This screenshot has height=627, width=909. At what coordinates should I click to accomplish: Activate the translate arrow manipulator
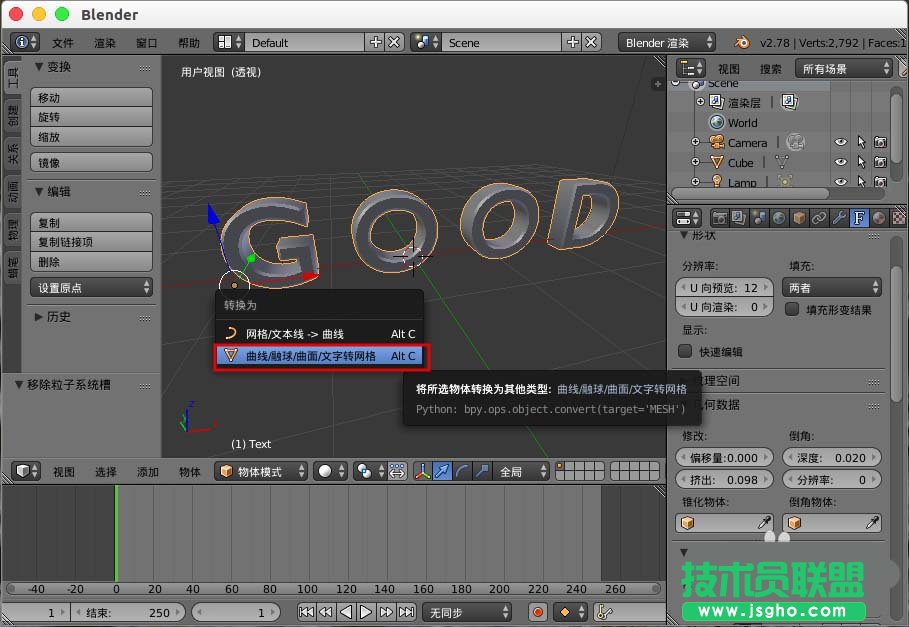click(x=440, y=470)
